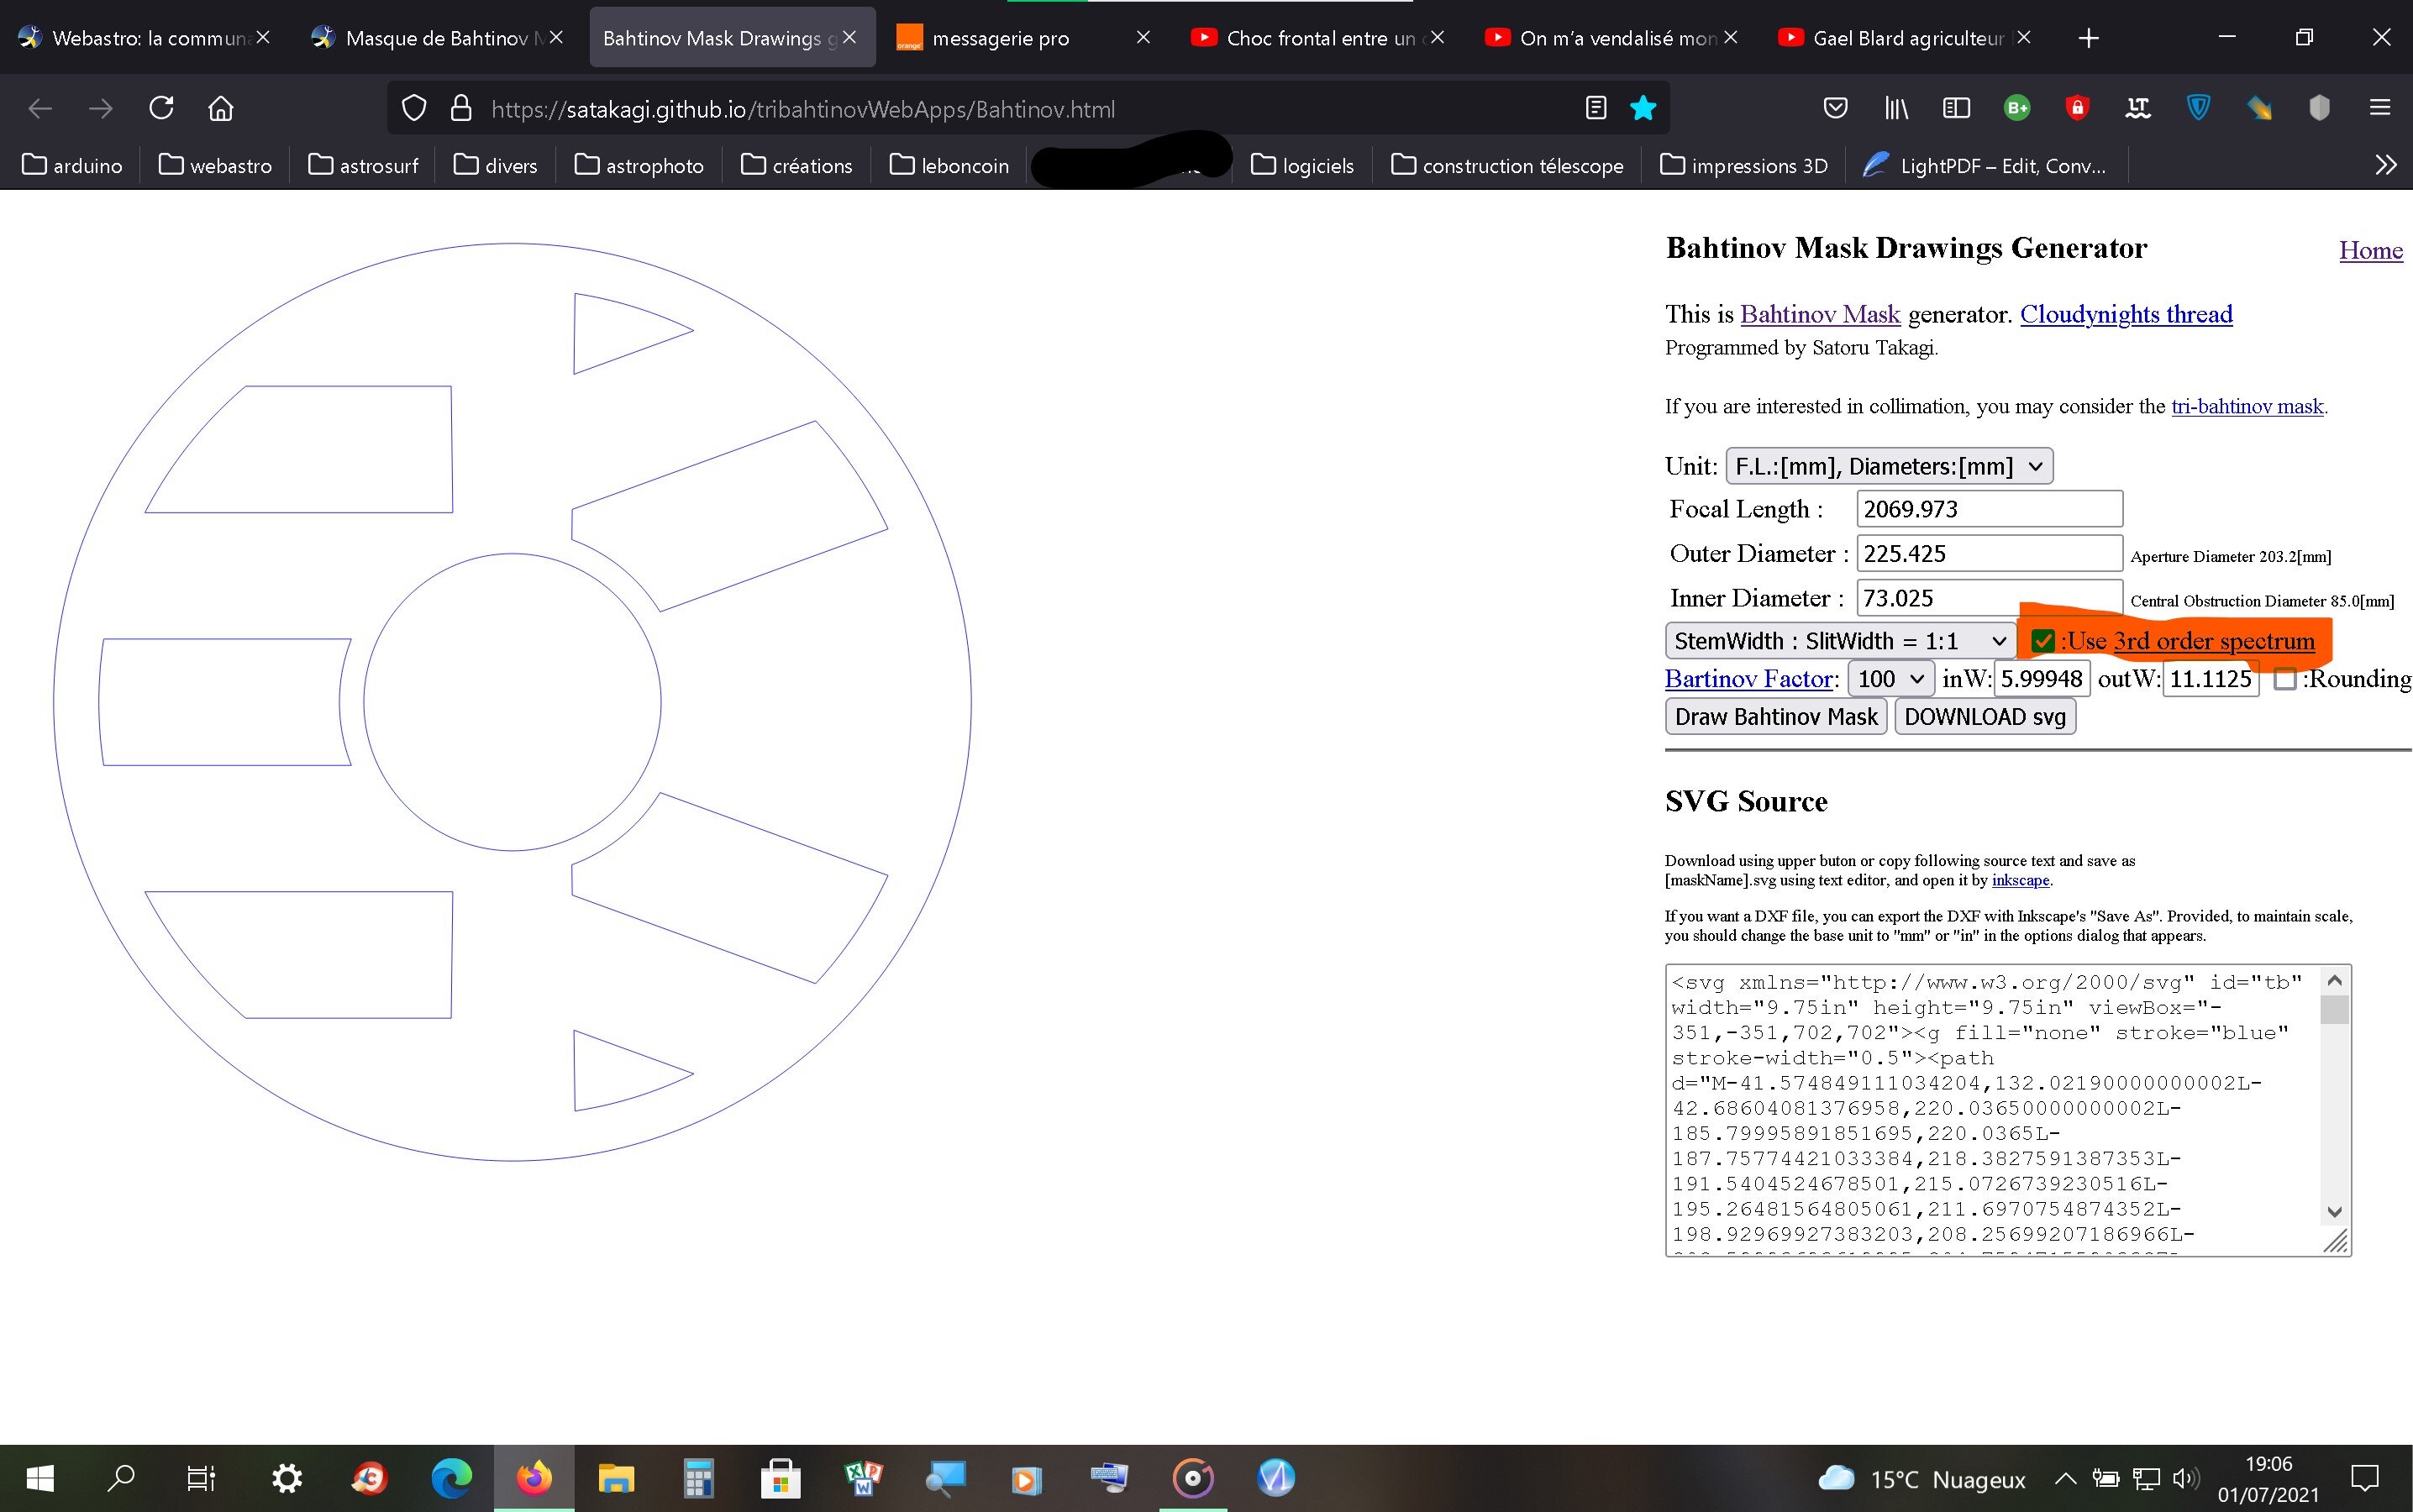The image size is (2413, 1512).
Task: Expand StemWidth : SlitWidth ratio dropdown
Action: coord(1838,641)
